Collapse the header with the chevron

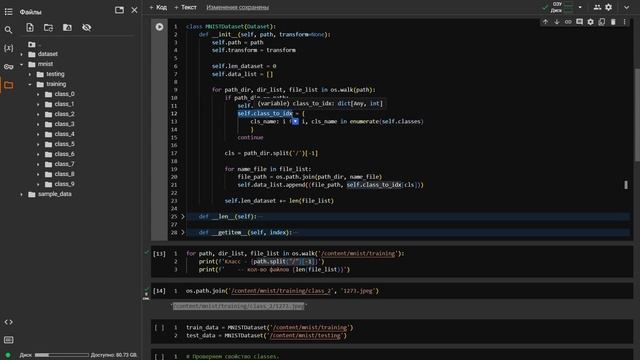coord(627,7)
